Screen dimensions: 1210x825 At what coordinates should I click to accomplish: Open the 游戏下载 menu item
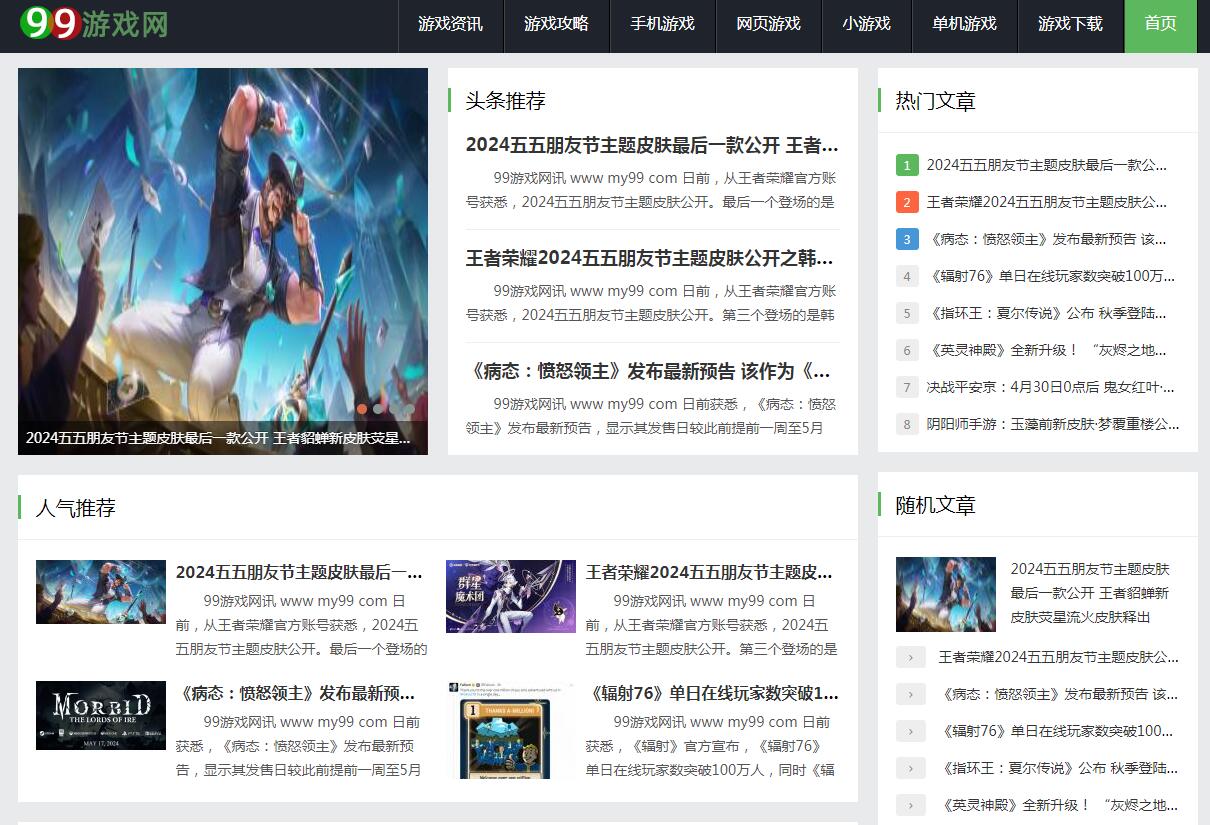(x=1071, y=24)
